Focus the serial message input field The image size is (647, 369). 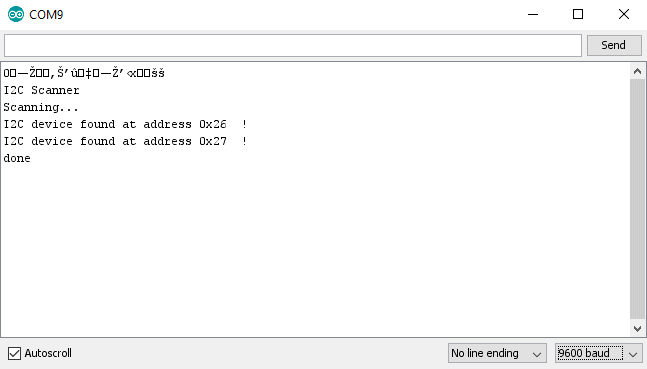tap(293, 45)
